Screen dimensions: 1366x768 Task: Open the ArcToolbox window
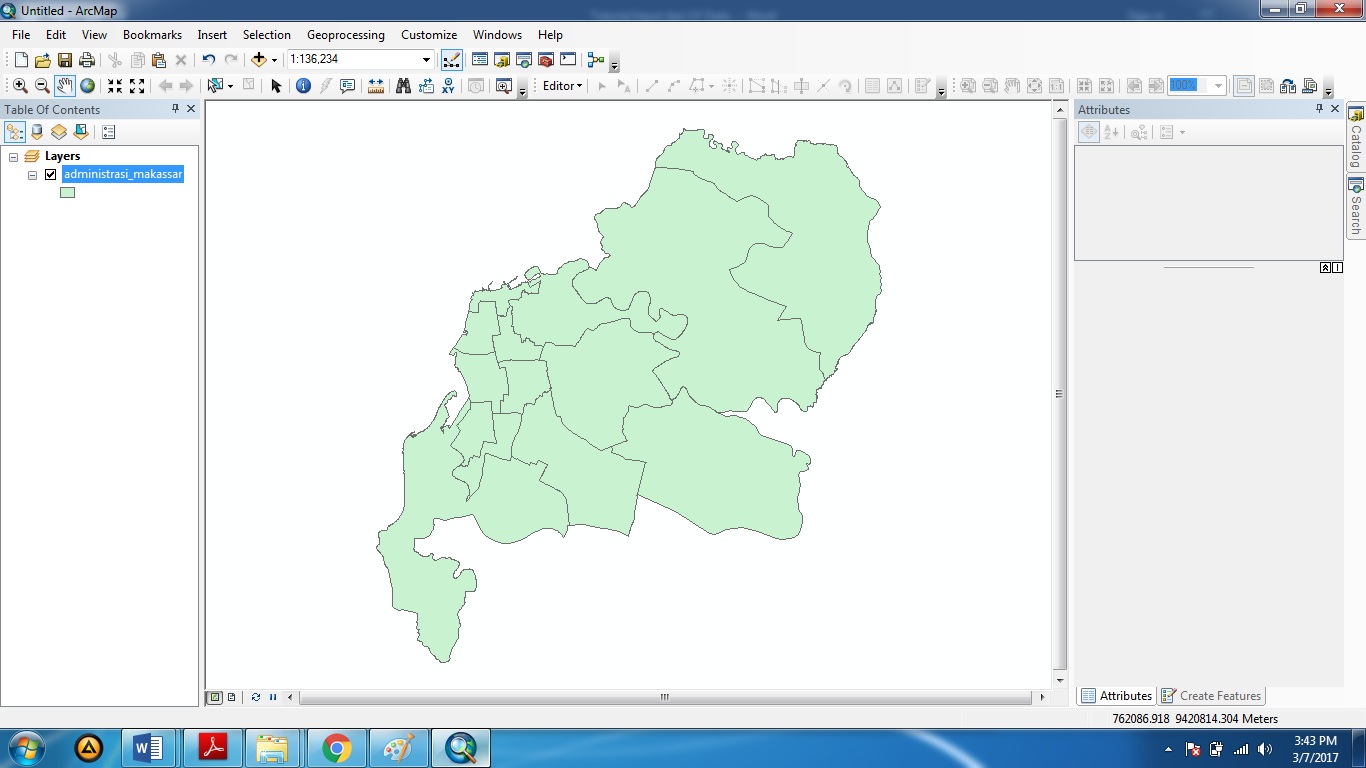[x=546, y=60]
